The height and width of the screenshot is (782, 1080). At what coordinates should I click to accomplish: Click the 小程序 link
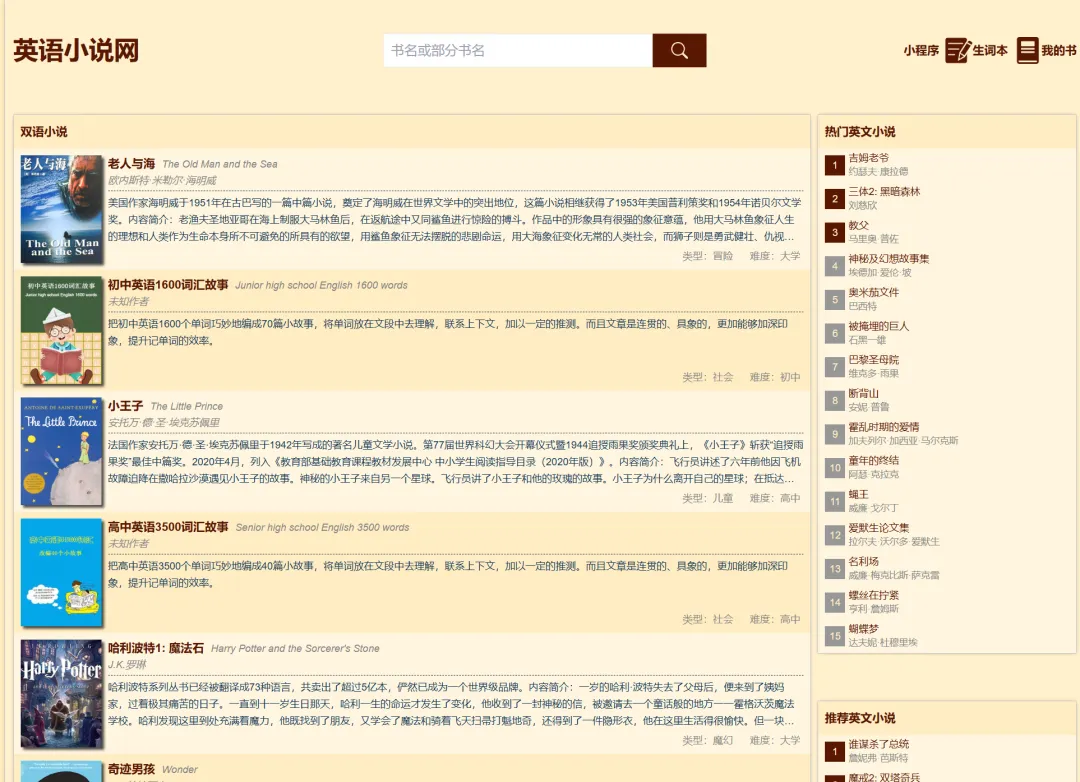tap(921, 50)
